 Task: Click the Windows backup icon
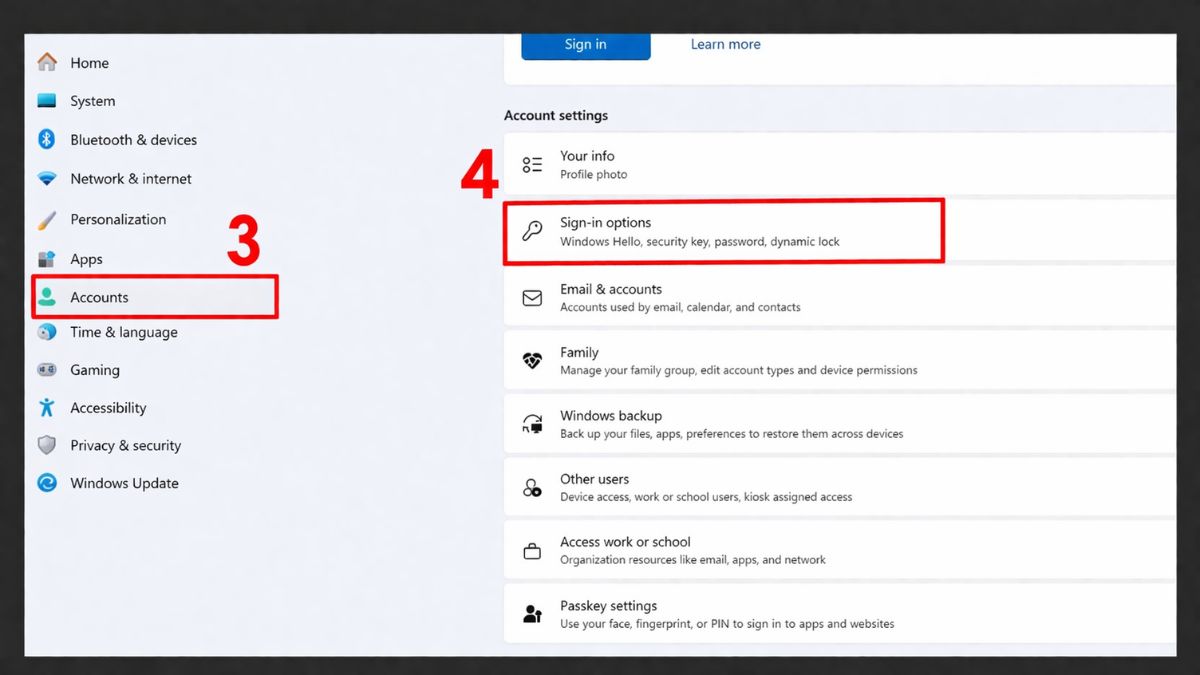click(532, 423)
